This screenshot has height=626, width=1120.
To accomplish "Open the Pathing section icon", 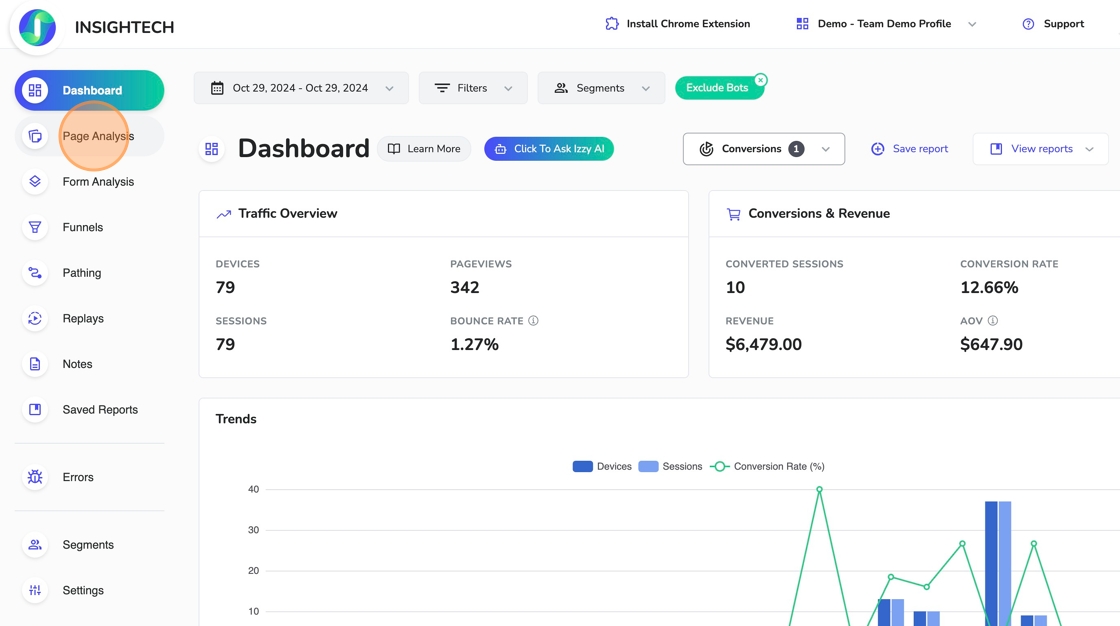I will click(35, 273).
